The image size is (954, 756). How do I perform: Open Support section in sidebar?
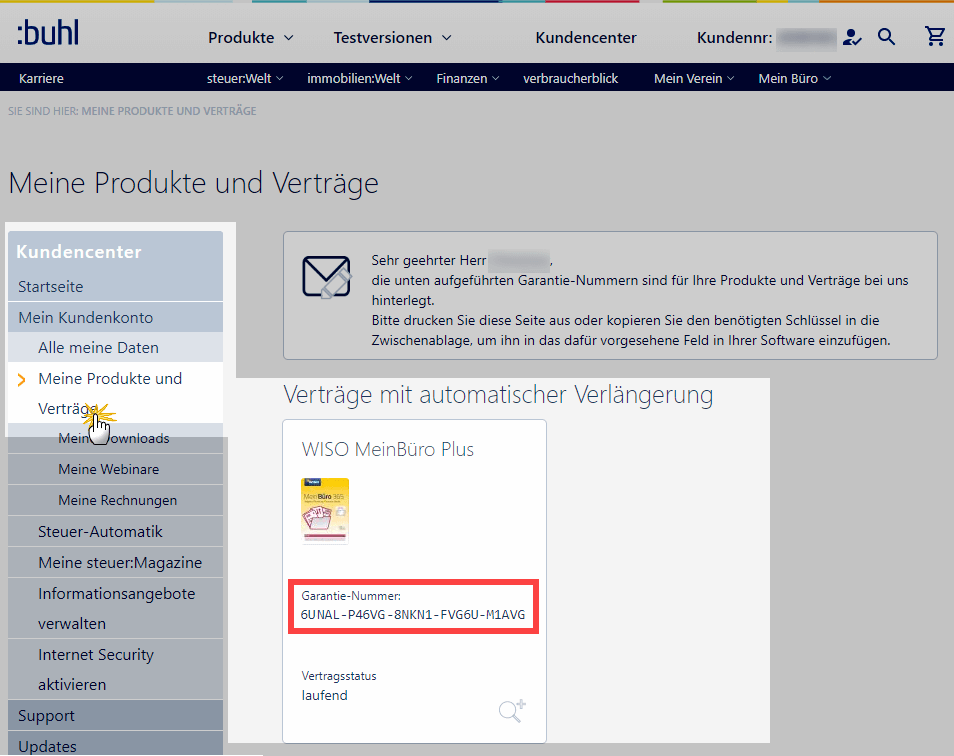tap(116, 716)
